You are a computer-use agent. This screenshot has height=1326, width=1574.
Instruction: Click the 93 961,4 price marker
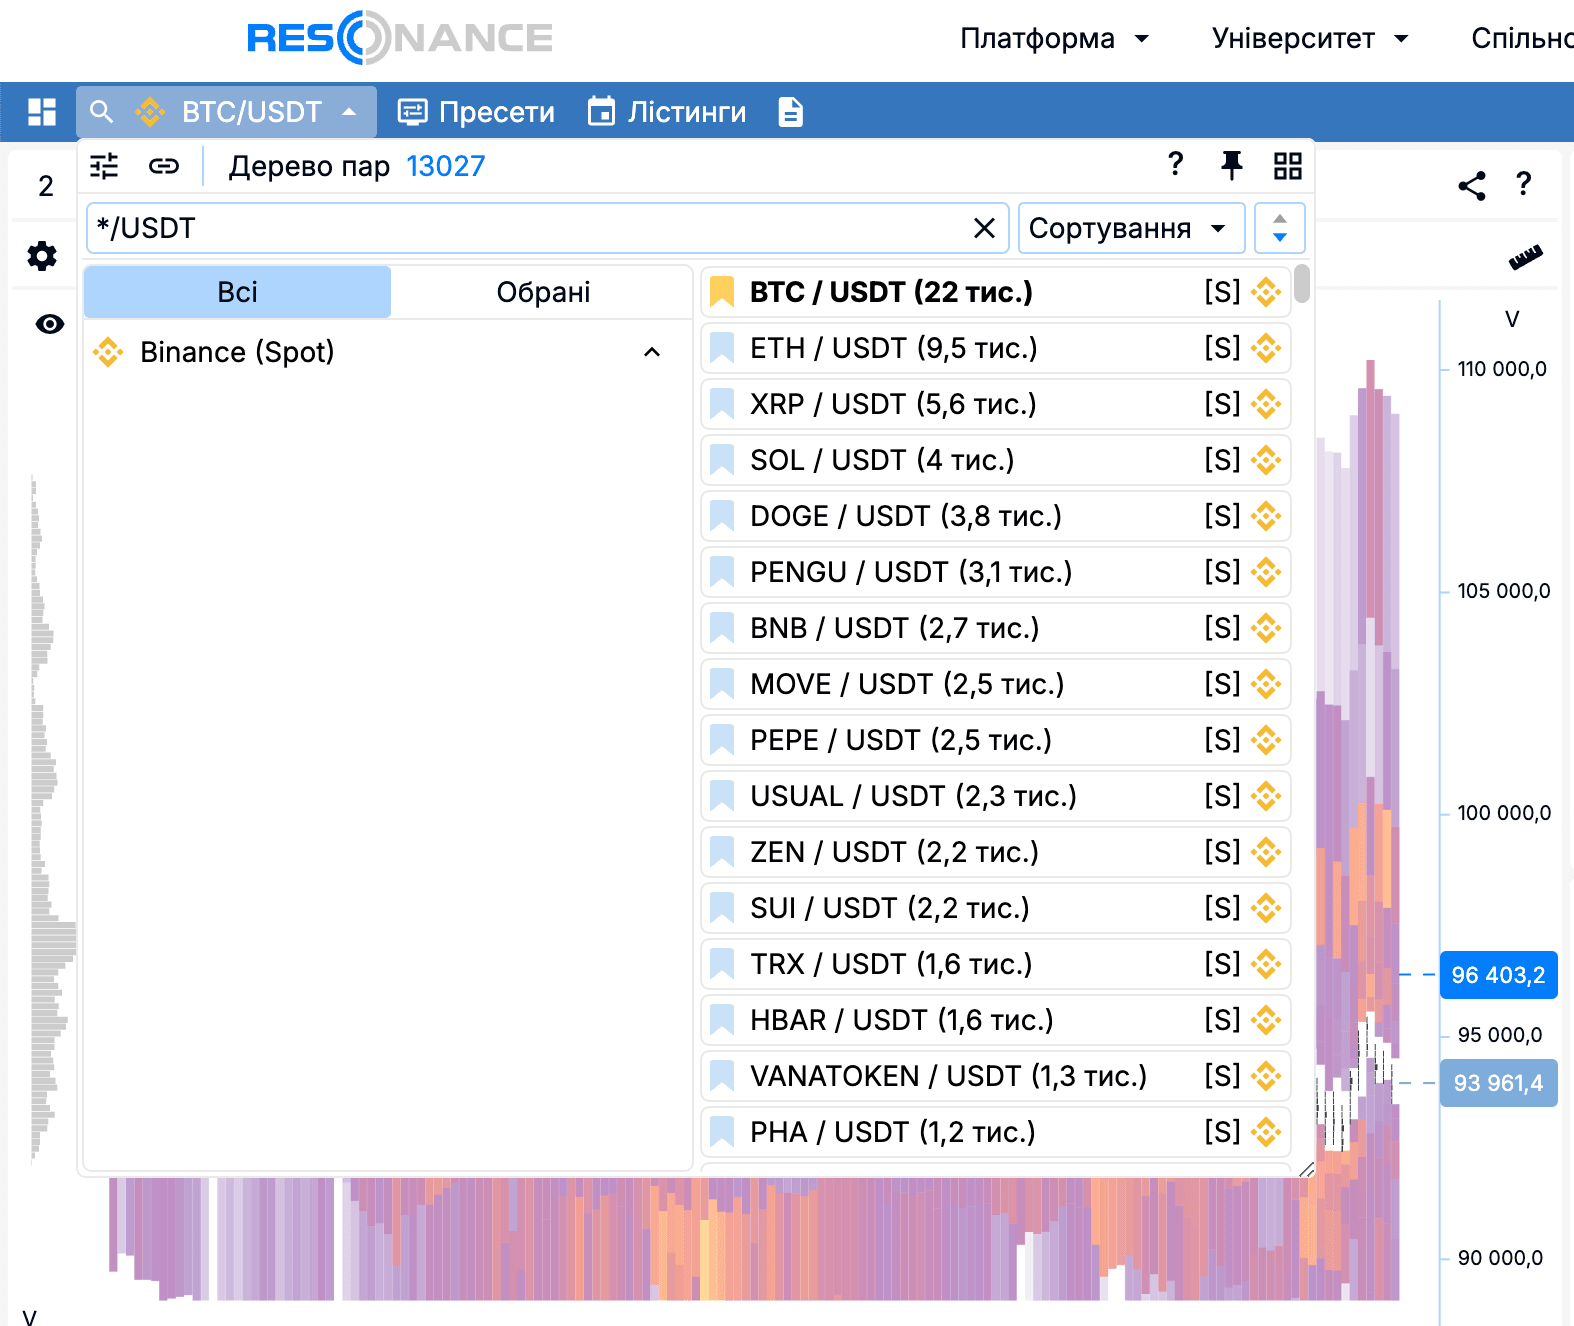click(1498, 1083)
